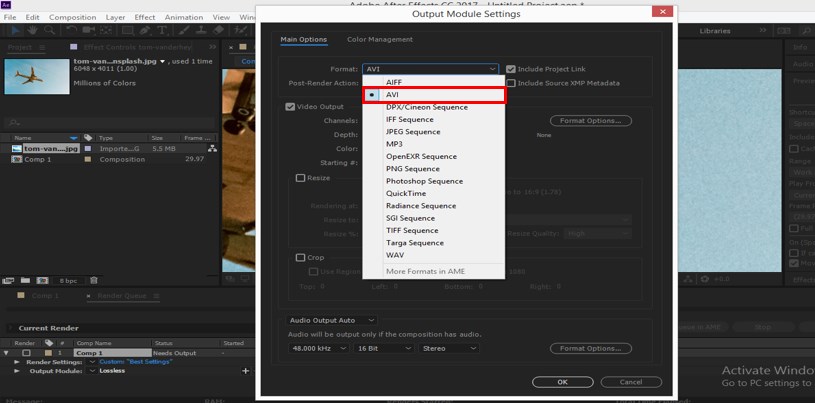Enable Include Source XMP Metadata
Screen dimensions: 815x404
pyautogui.click(x=511, y=83)
